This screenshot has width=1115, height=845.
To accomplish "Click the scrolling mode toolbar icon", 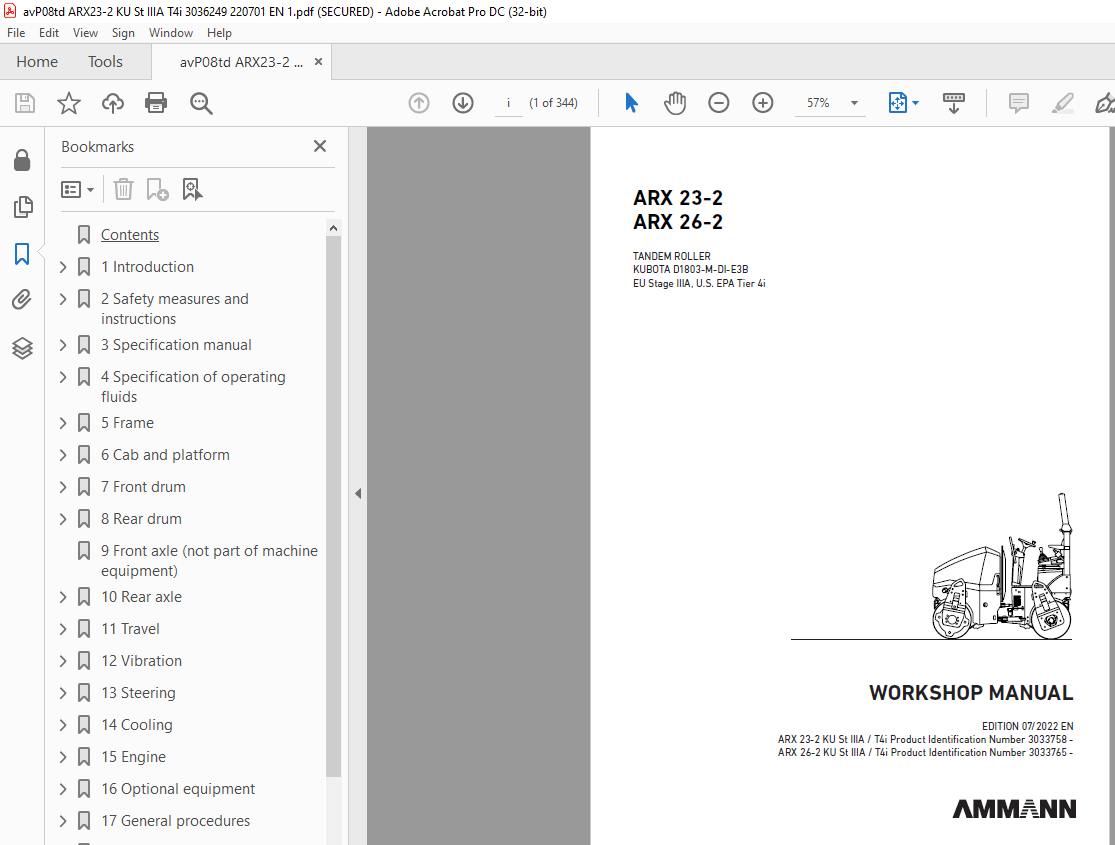I will [954, 103].
